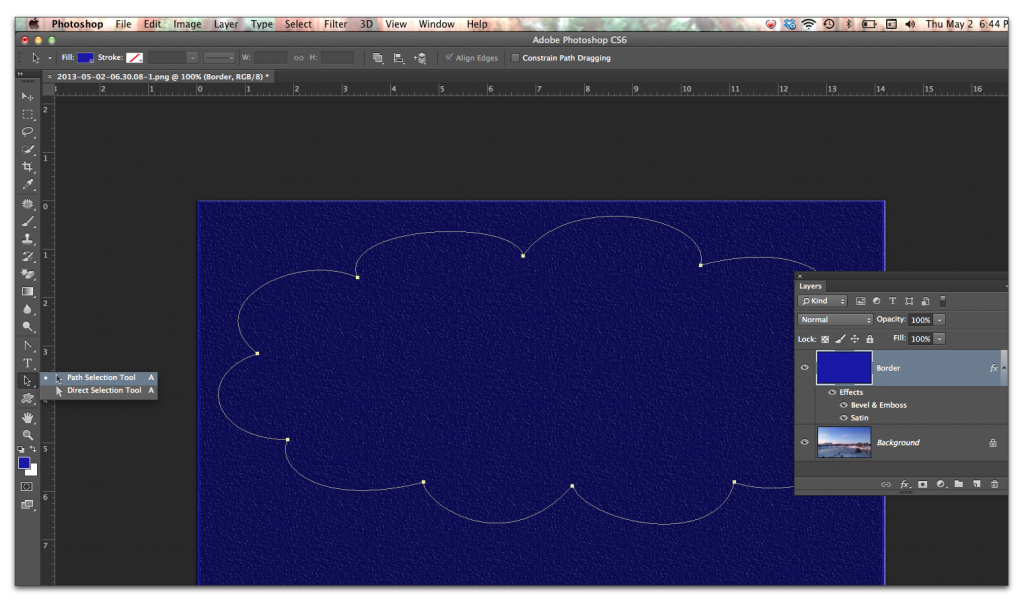
Task: Select the Spot Healing Brush tool
Action: click(27, 204)
